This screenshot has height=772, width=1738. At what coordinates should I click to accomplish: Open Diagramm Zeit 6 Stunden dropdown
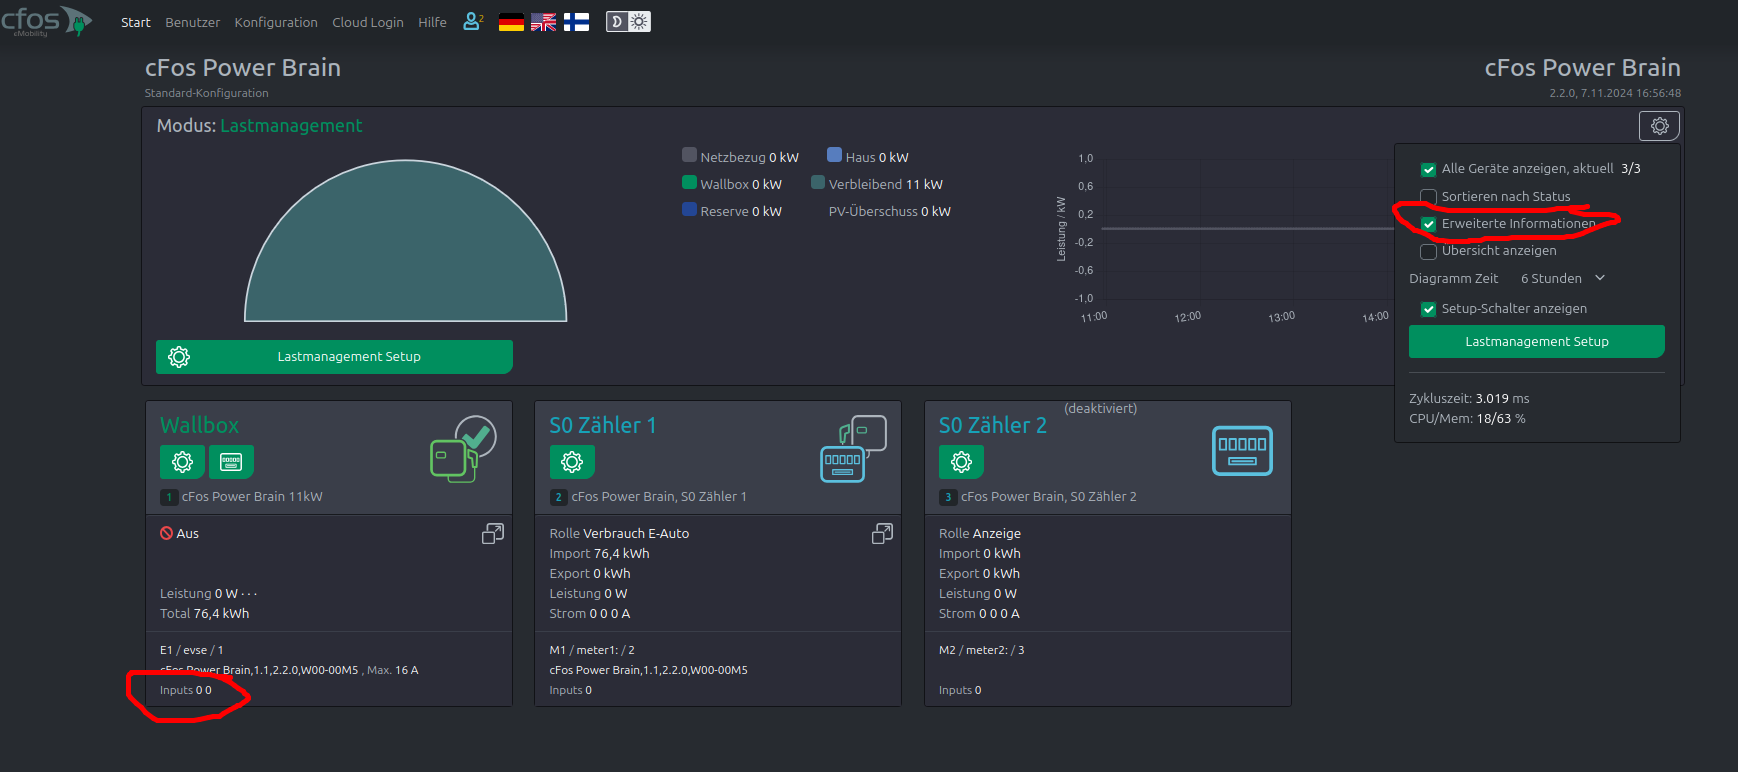1562,279
